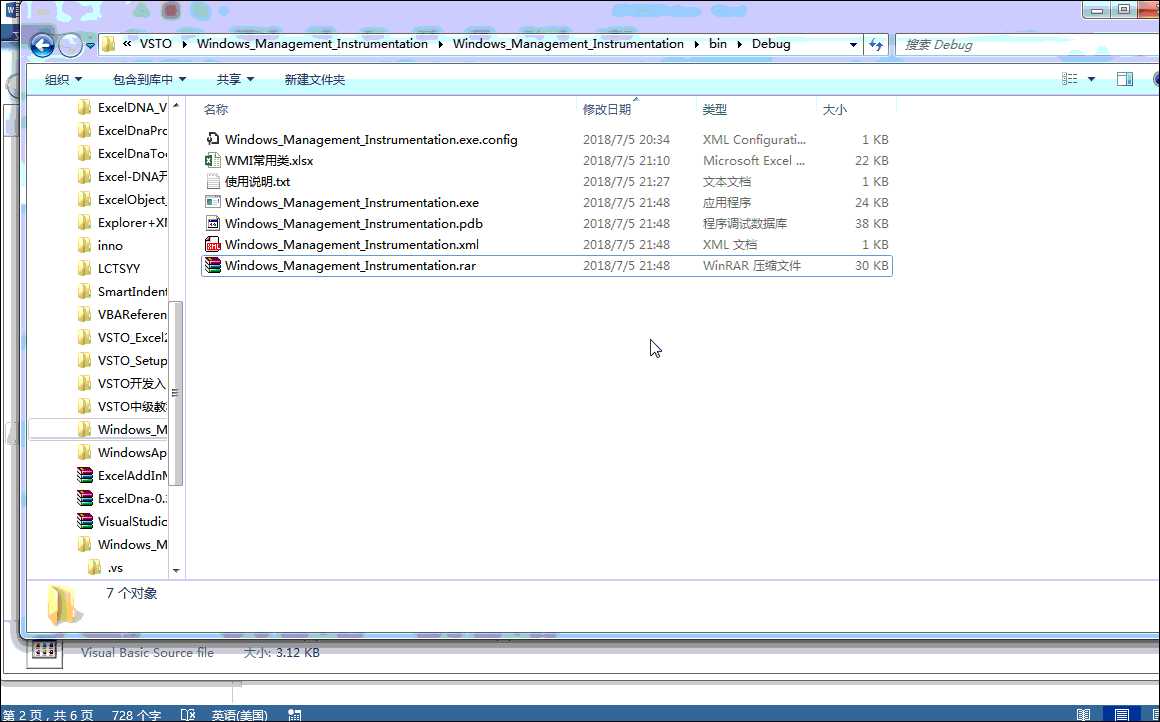The image size is (1160, 722).
Task: Click the date 2018/7/5 20:34
Action: coord(626,139)
